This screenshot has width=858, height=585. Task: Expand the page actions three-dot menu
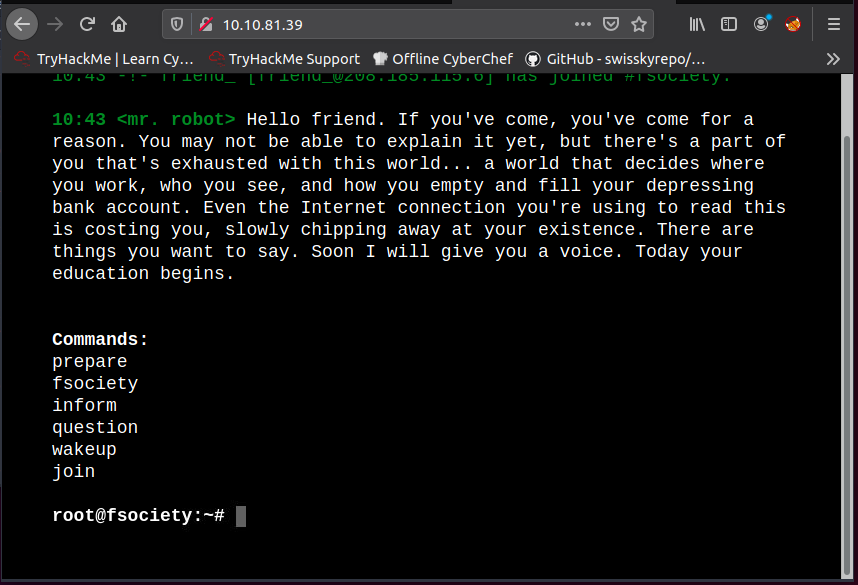(x=583, y=24)
